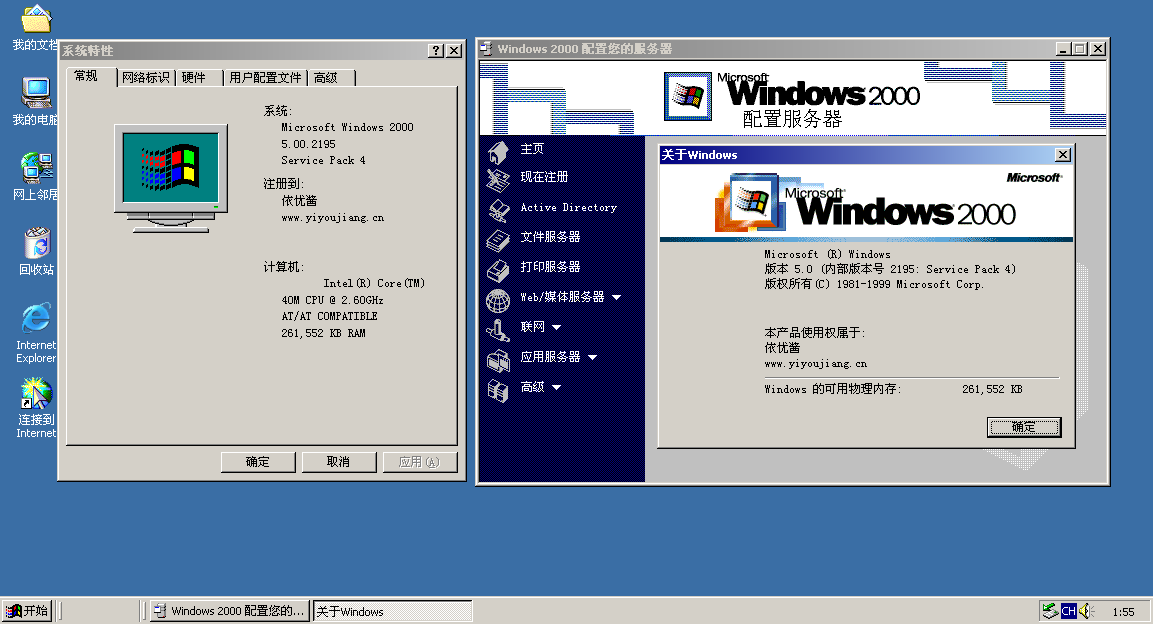Choose the 打印服务器 printer icon
Viewport: 1153px width, 624px height.
(x=498, y=270)
